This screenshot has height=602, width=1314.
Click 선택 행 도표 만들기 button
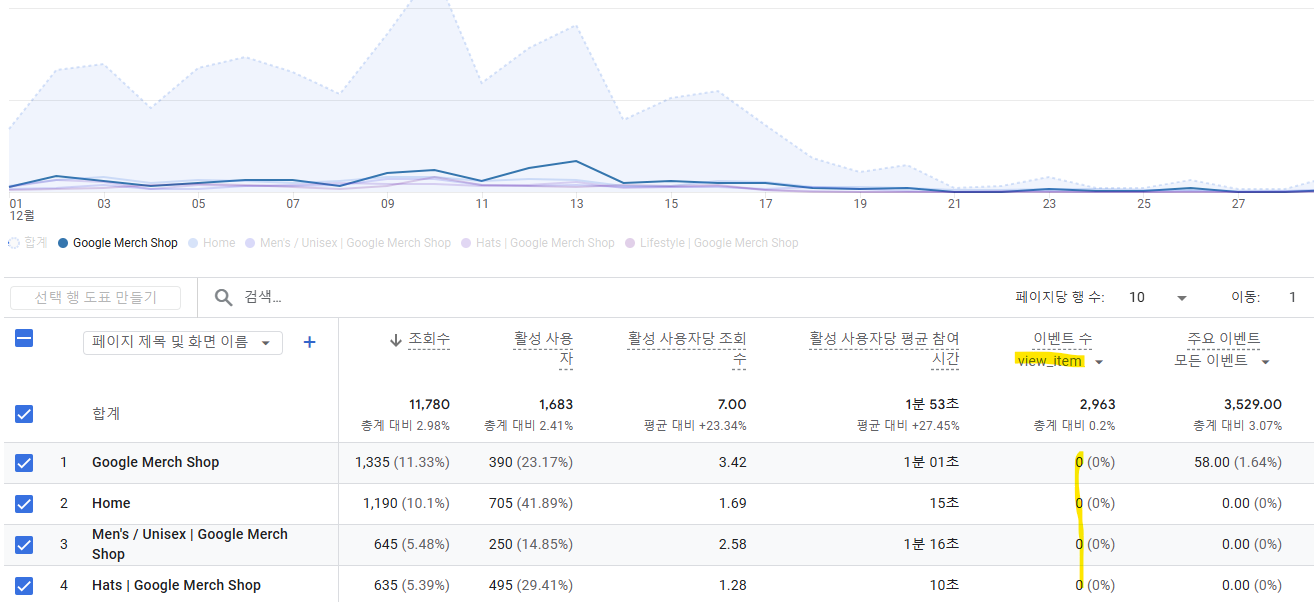point(96,298)
